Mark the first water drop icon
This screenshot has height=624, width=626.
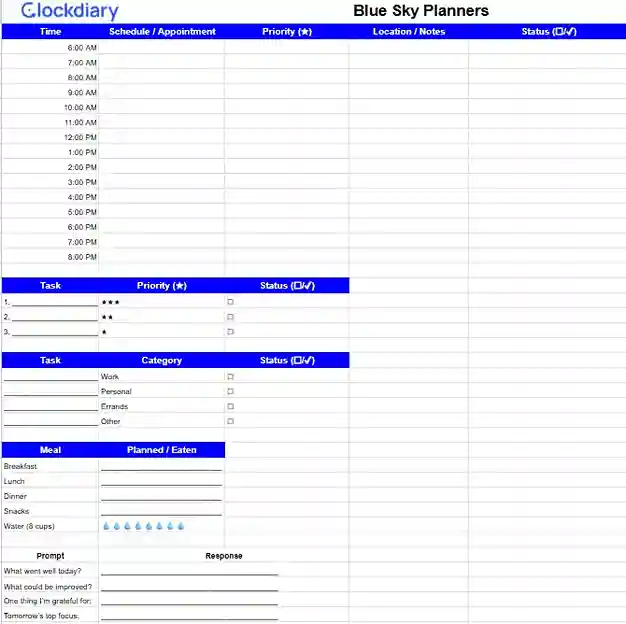(x=106, y=526)
